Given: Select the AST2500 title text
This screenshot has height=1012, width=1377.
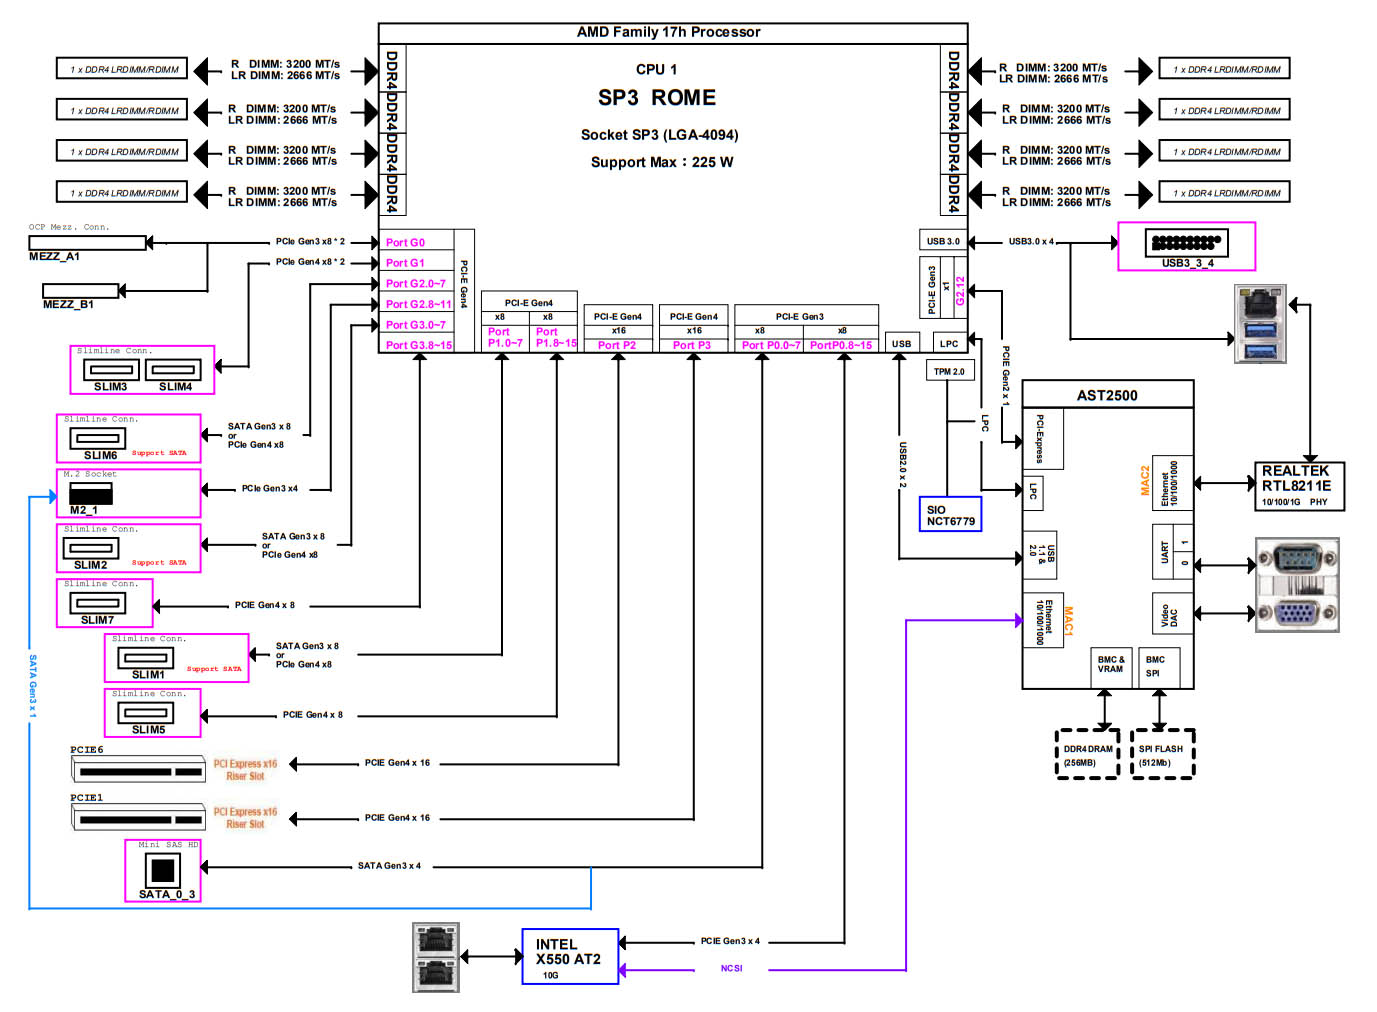Looking at the screenshot, I should pyautogui.click(x=1107, y=395).
